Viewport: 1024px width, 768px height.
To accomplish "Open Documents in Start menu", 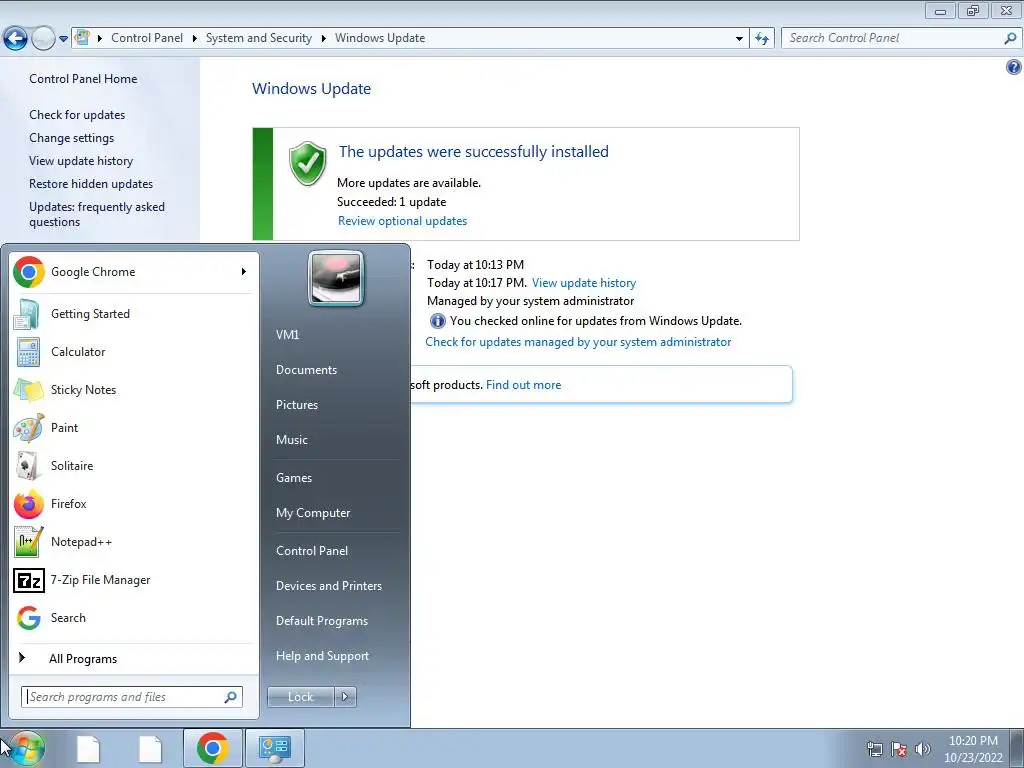I will (306, 370).
